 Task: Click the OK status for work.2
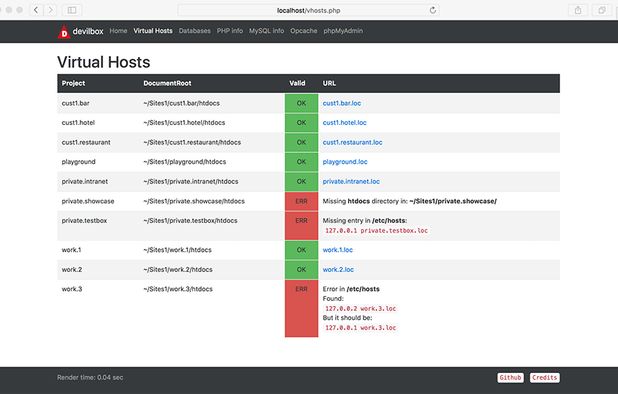point(301,269)
